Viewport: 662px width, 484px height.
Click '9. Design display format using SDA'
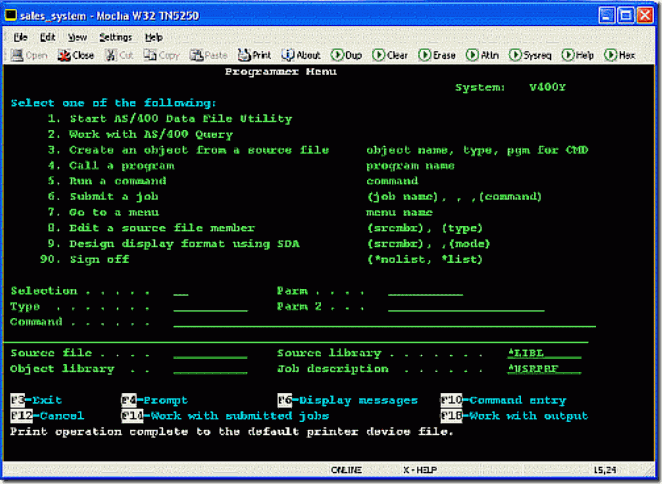tap(174, 244)
